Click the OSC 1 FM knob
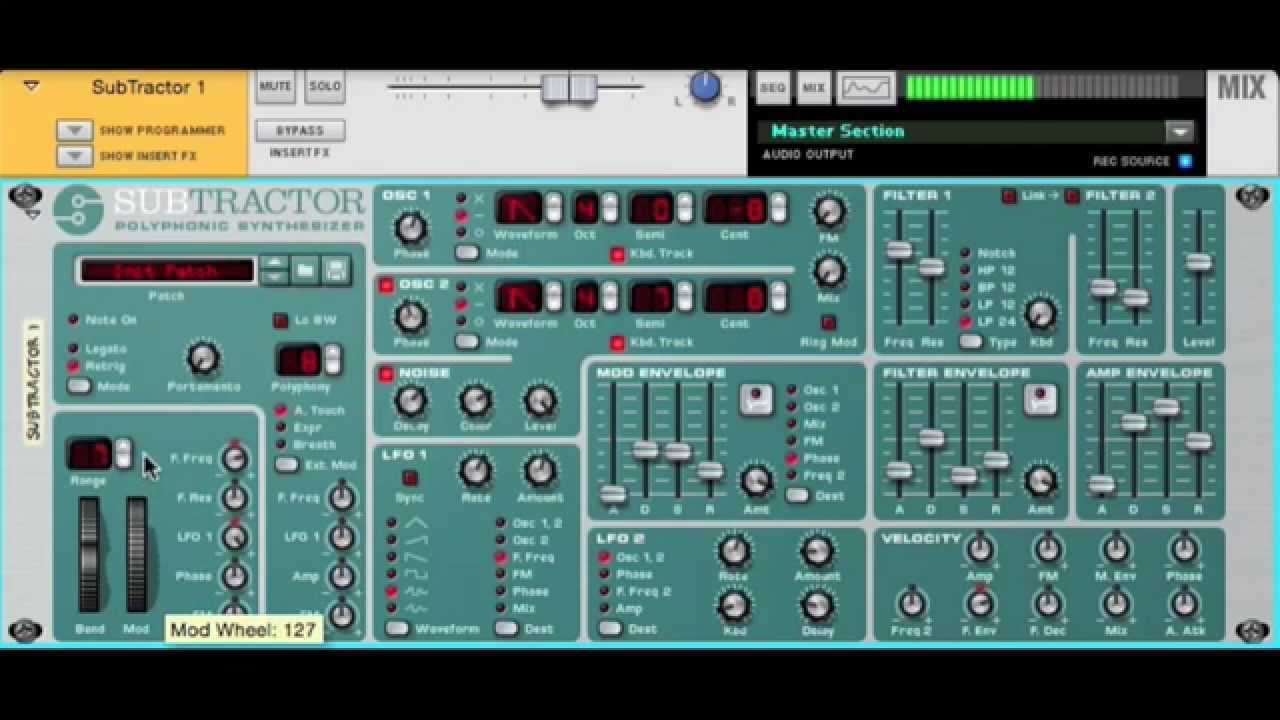This screenshot has height=720, width=1280. [828, 211]
